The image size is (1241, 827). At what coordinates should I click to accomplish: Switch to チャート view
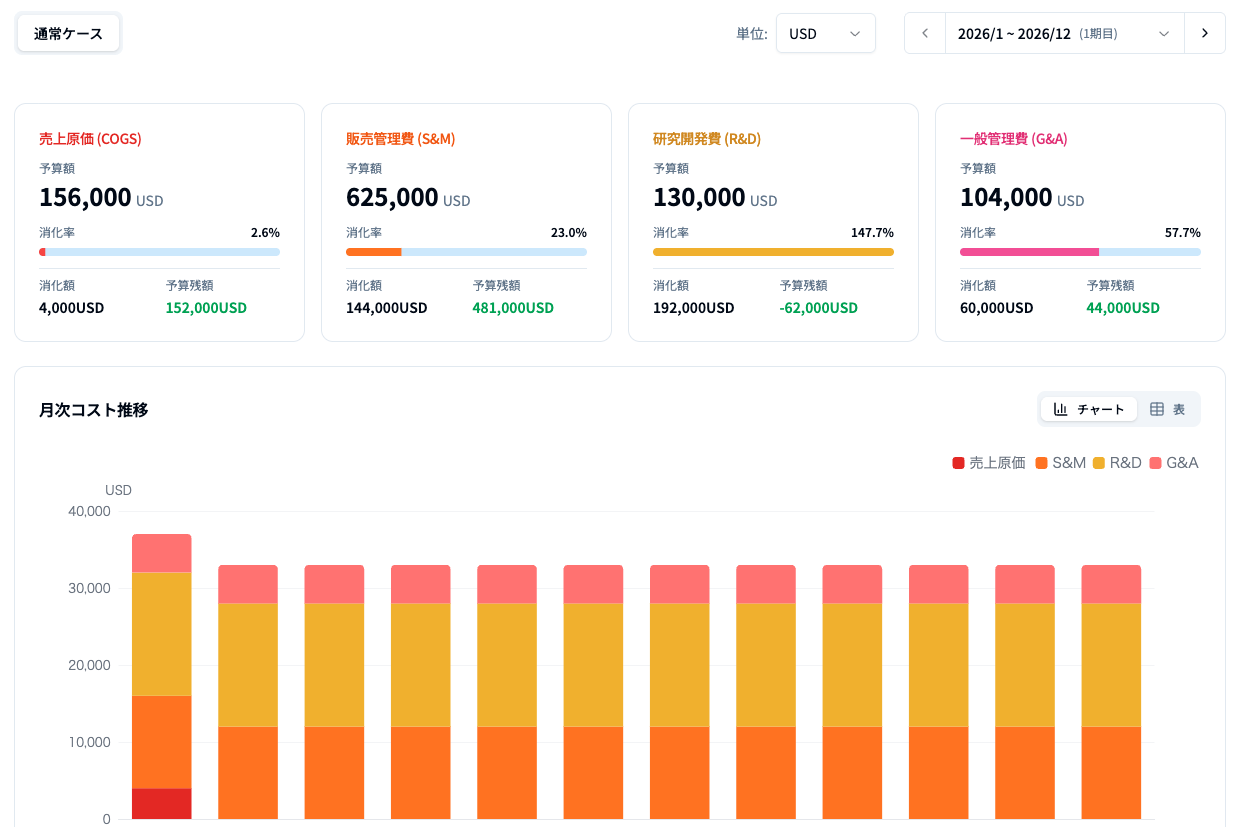(1089, 409)
